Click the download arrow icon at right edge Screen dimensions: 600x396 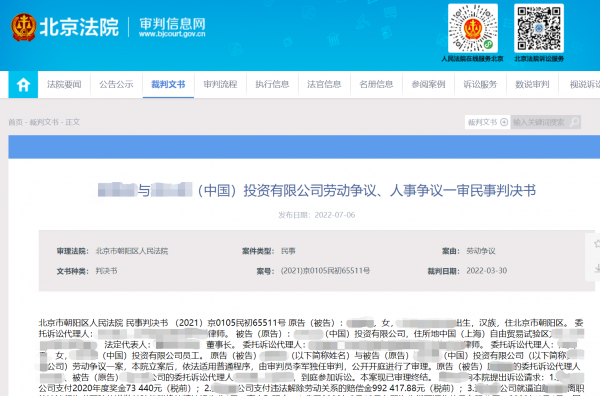597,269
